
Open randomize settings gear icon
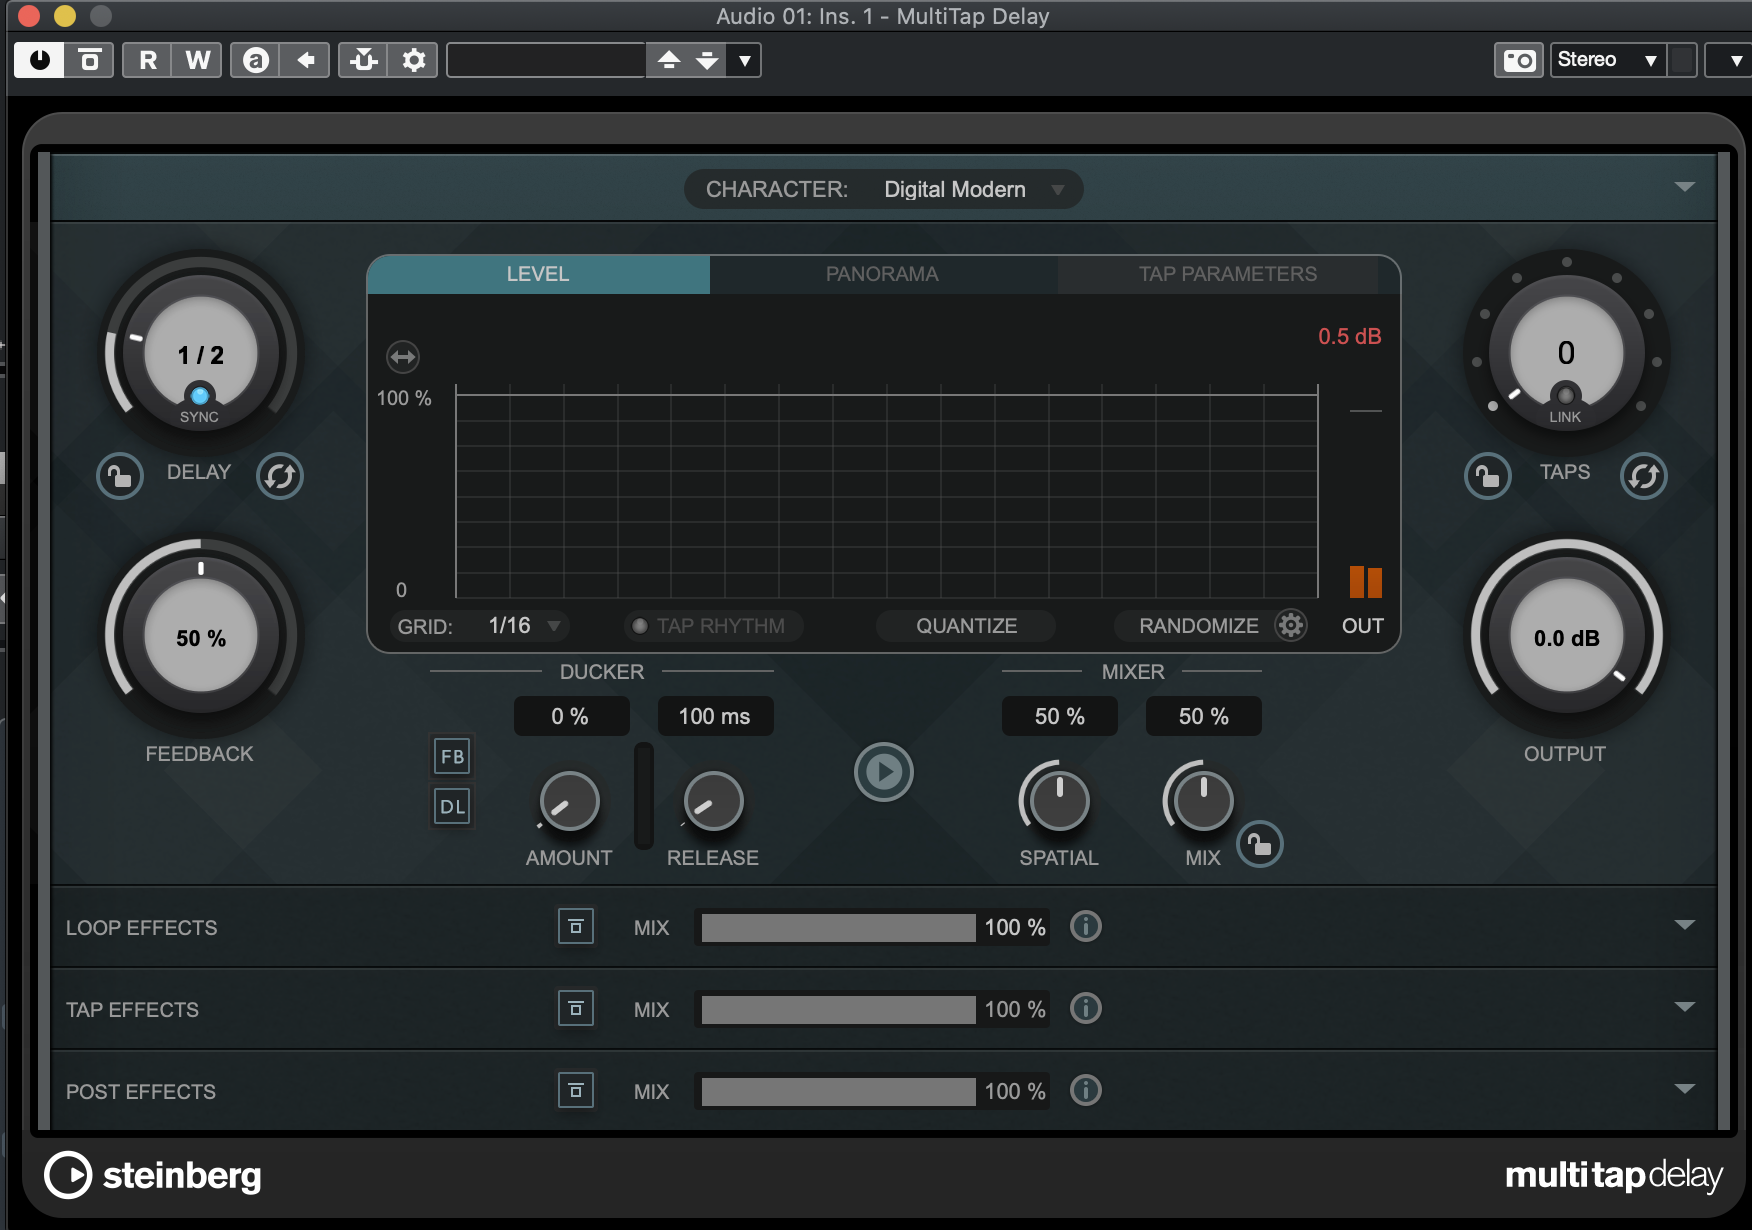(x=1291, y=625)
